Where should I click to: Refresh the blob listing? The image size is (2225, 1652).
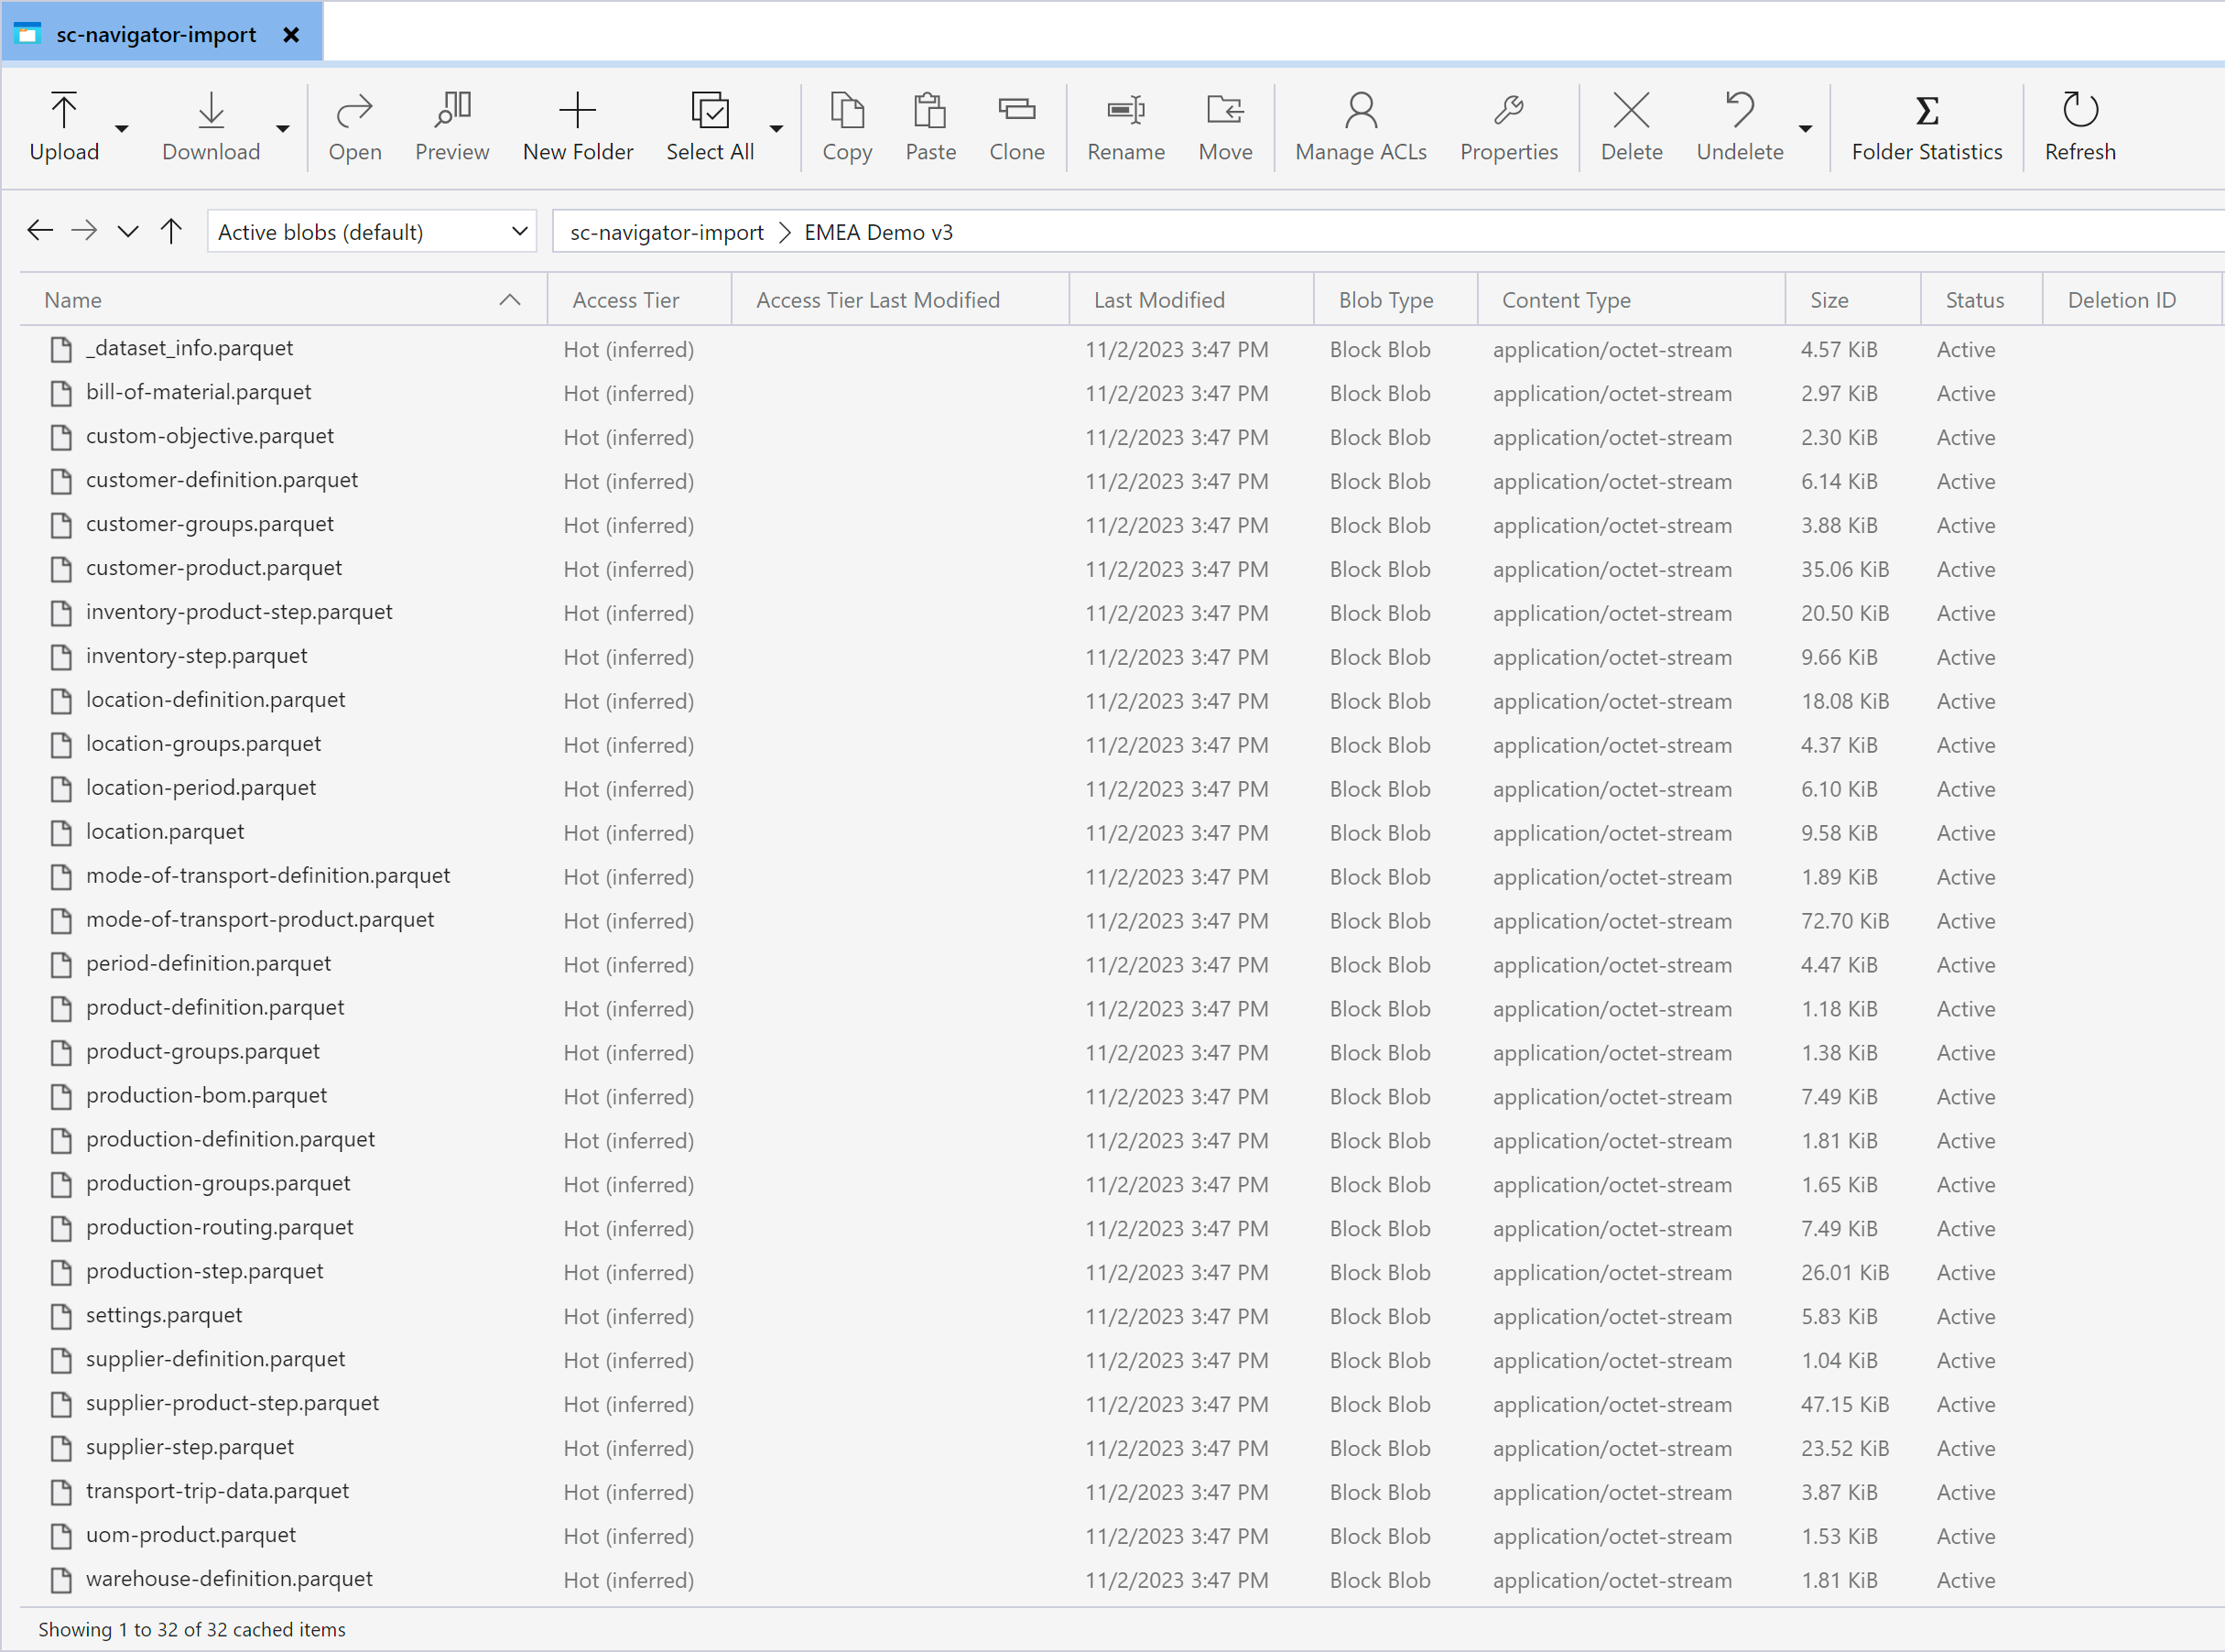point(2080,126)
